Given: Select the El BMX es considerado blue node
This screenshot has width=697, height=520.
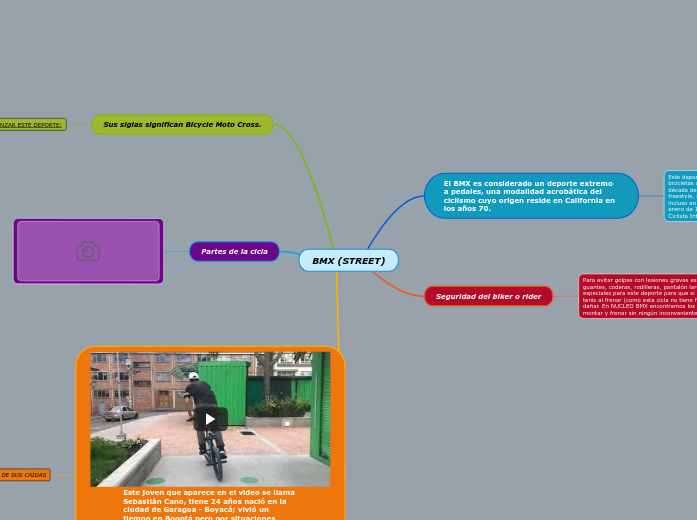Looking at the screenshot, I should tap(531, 196).
